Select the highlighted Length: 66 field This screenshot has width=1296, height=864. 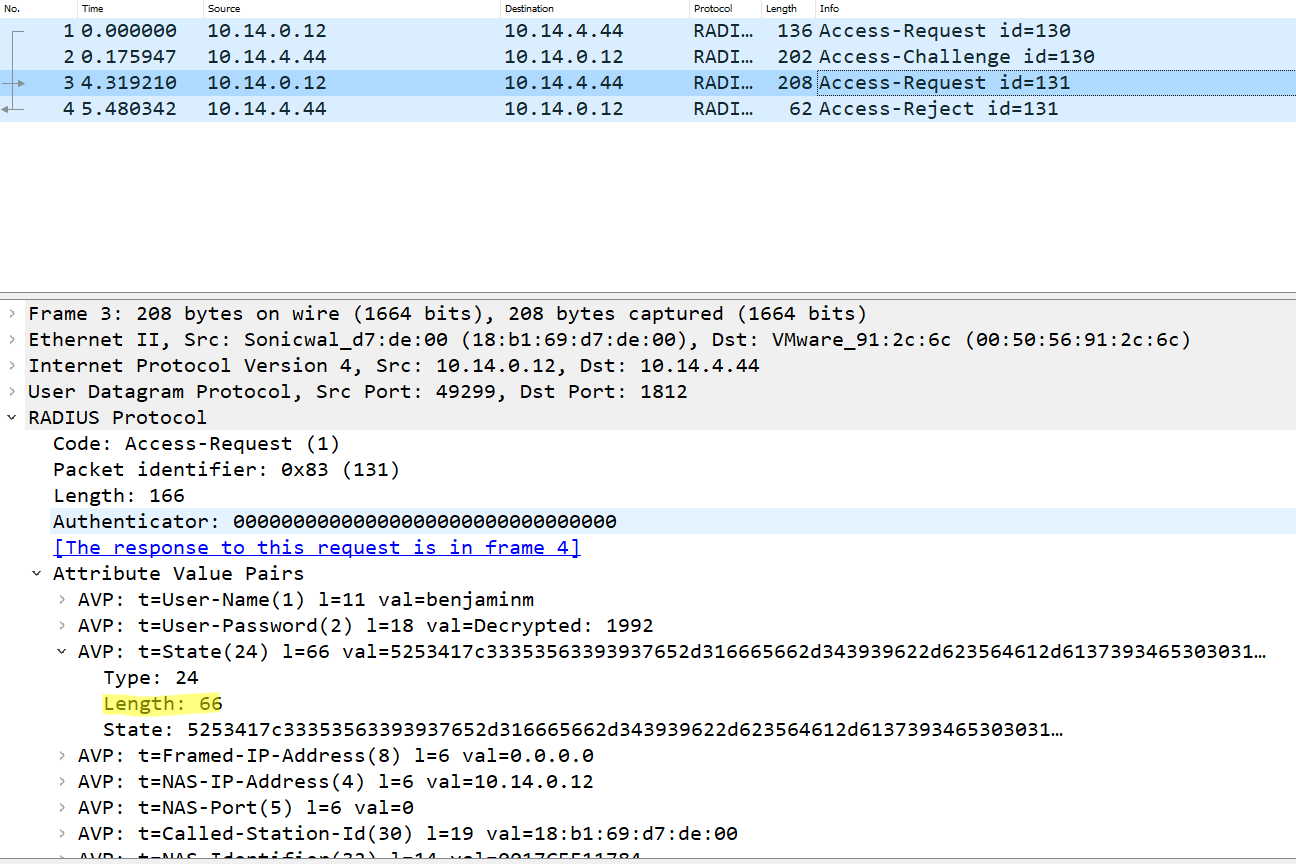pos(162,703)
